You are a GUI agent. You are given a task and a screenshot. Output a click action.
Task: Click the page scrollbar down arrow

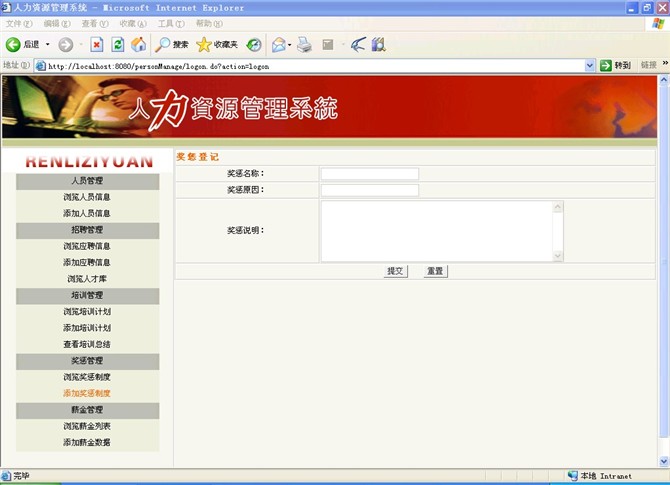pyautogui.click(x=664, y=461)
